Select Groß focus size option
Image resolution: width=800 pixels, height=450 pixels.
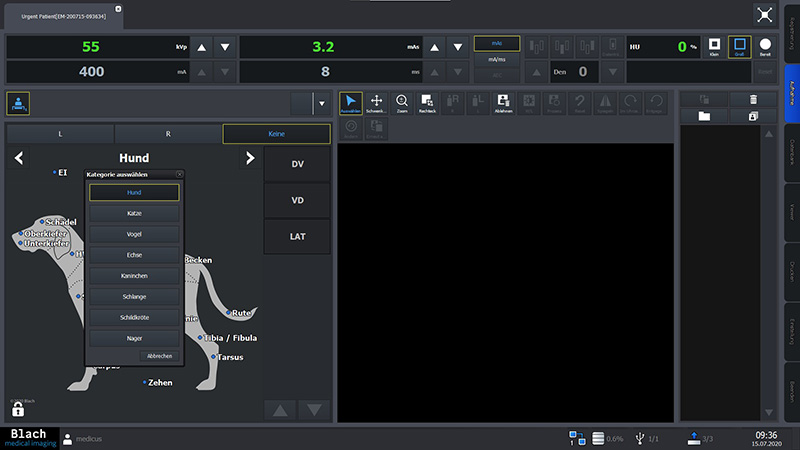(739, 47)
